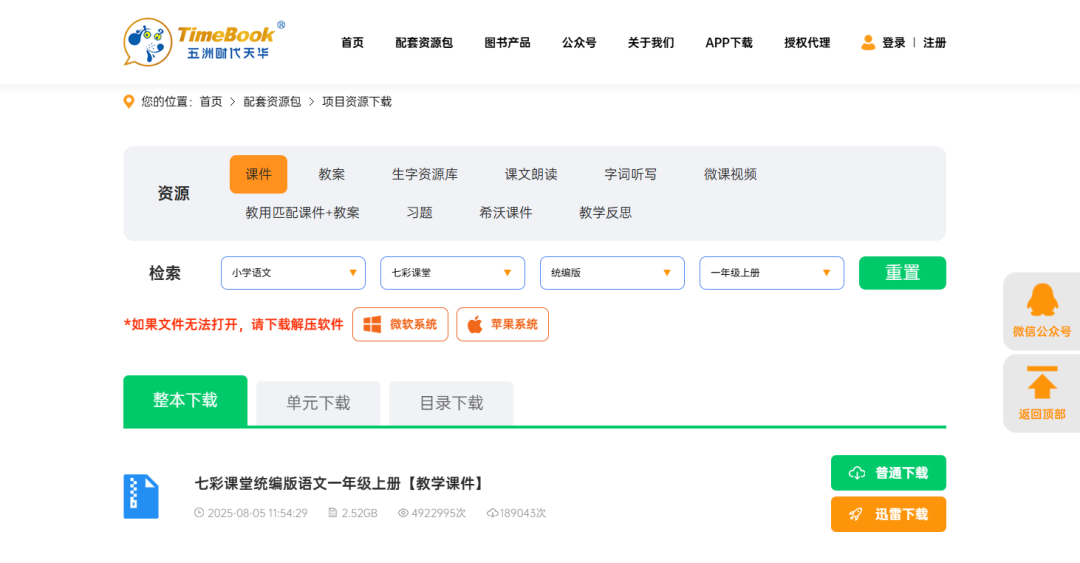The height and width of the screenshot is (563, 1080).
Task: Click the 项目资源下载 breadcrumb text
Action: pos(357,102)
